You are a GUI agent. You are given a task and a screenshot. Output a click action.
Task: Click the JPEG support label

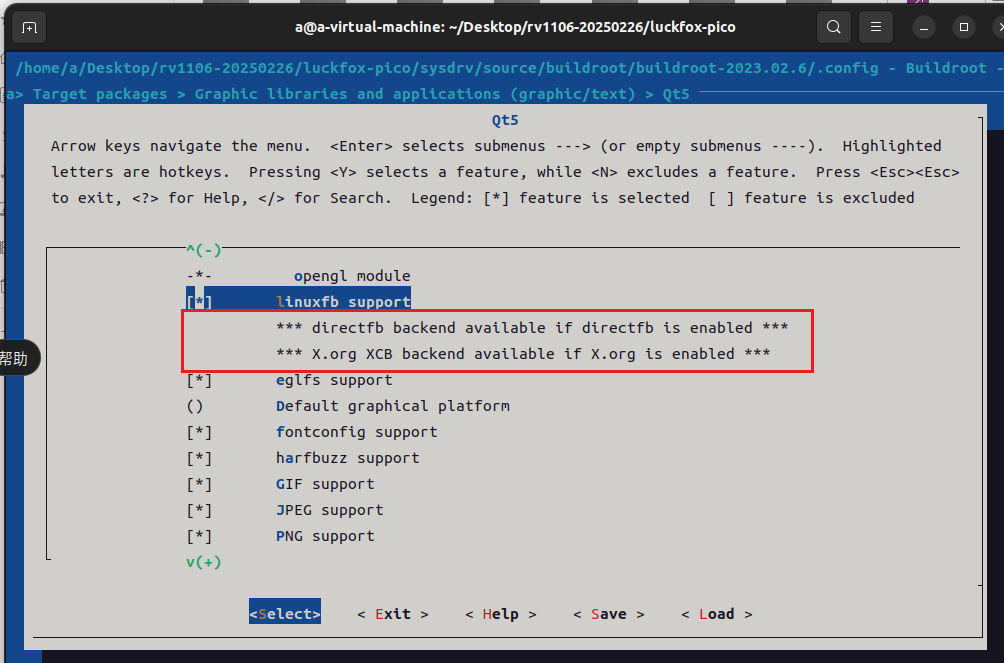(330, 510)
